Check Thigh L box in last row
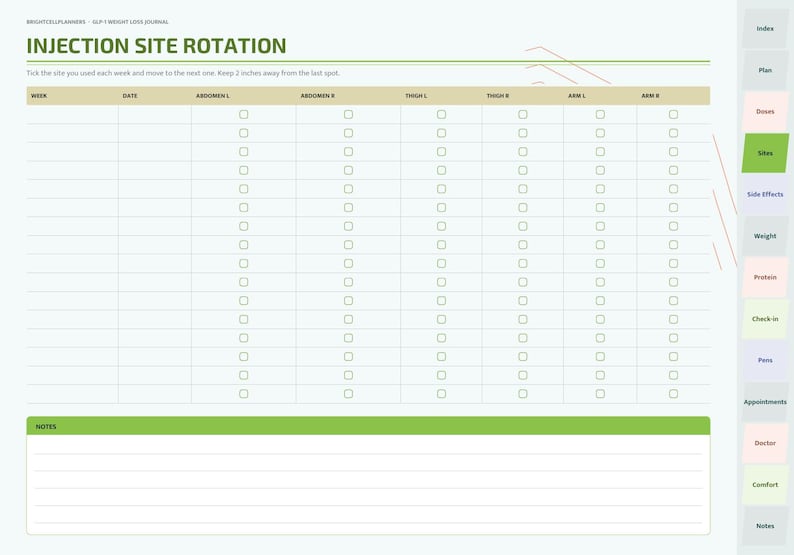The image size is (794, 555). (x=442, y=394)
